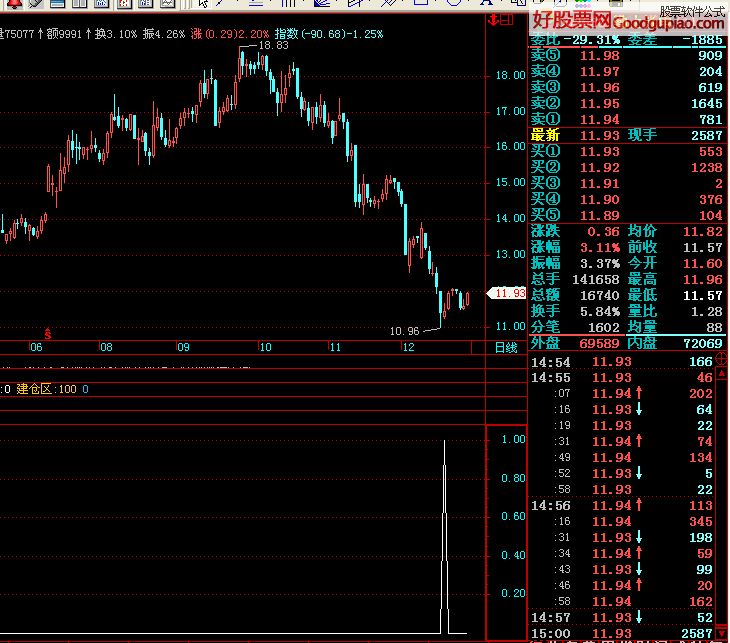
Task: Click the 内盘 volume label
Action: pyautogui.click(x=644, y=343)
